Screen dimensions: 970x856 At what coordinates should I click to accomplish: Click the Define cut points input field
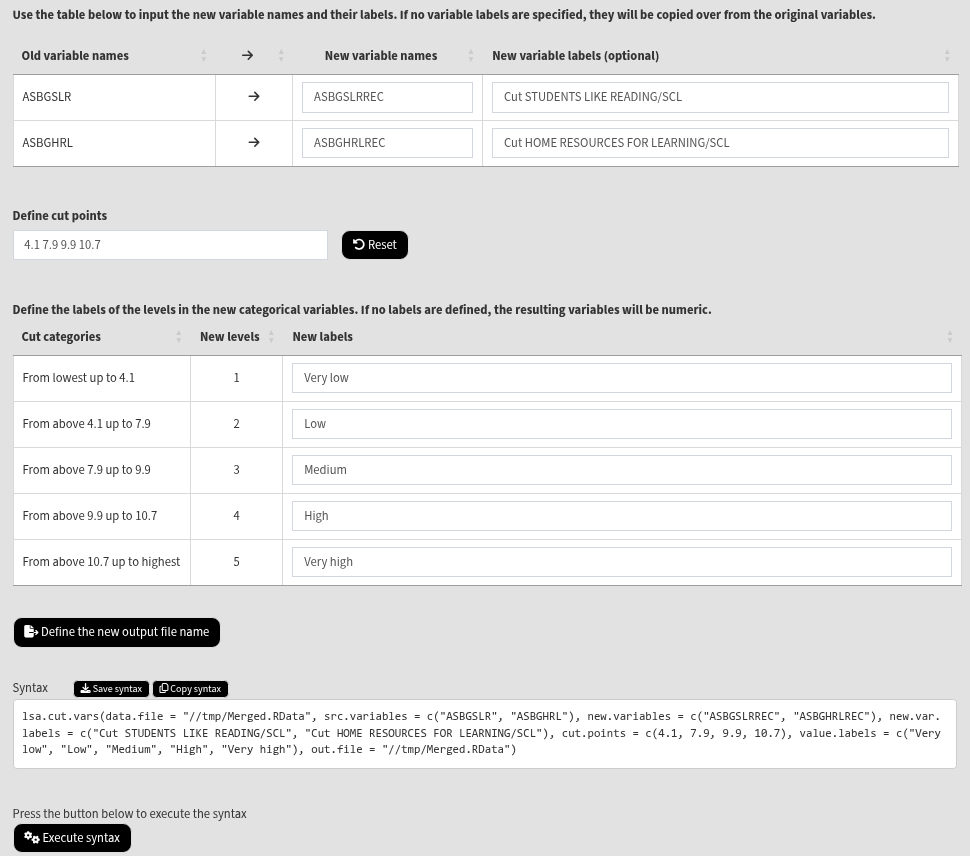170,245
